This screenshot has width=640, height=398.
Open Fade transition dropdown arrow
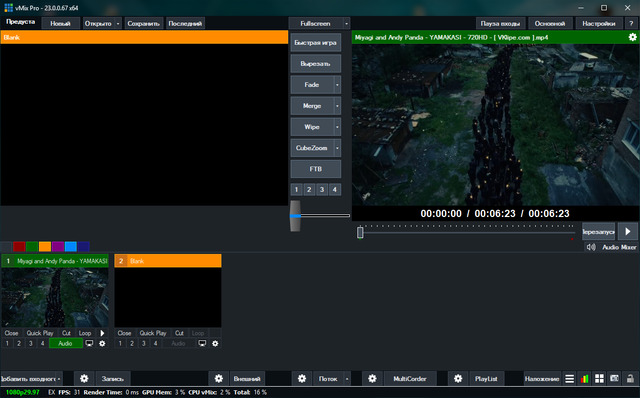tap(337, 85)
